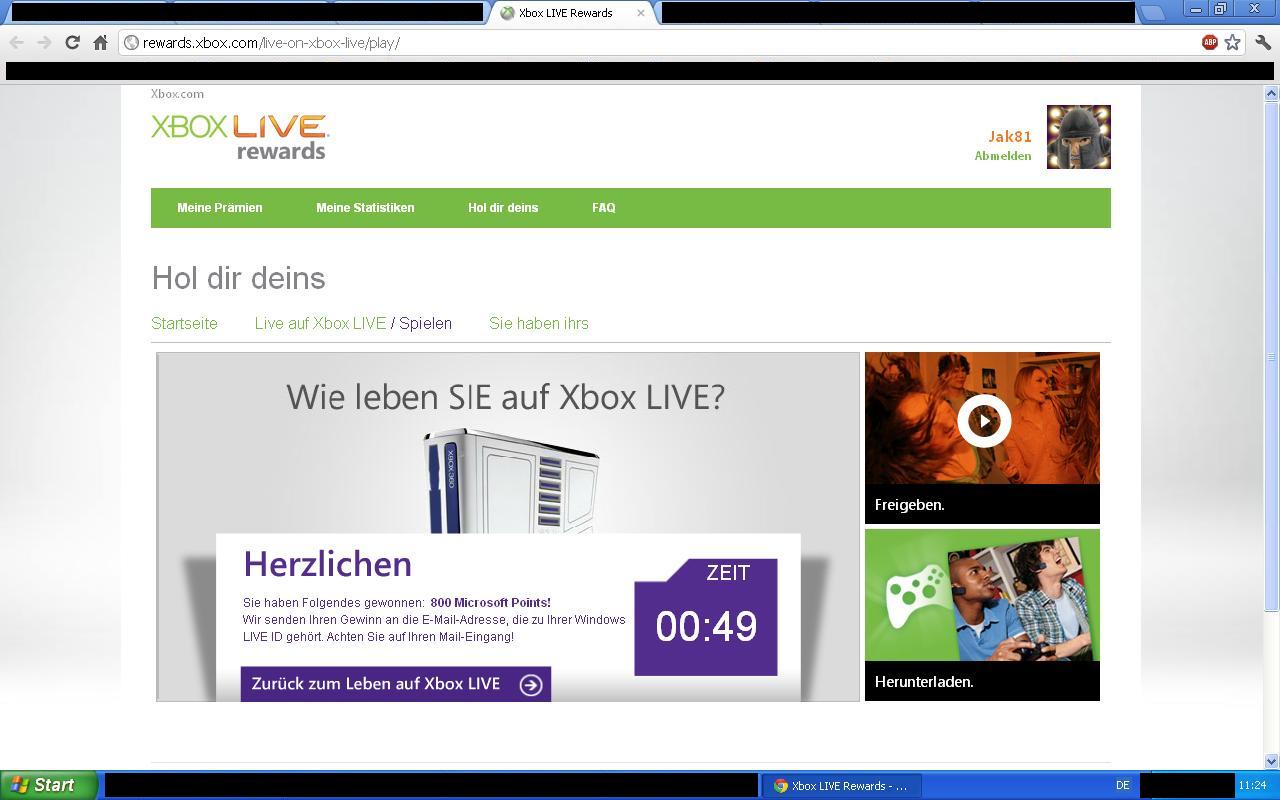
Task: Bookmark page with the star icon
Action: coord(1233,42)
